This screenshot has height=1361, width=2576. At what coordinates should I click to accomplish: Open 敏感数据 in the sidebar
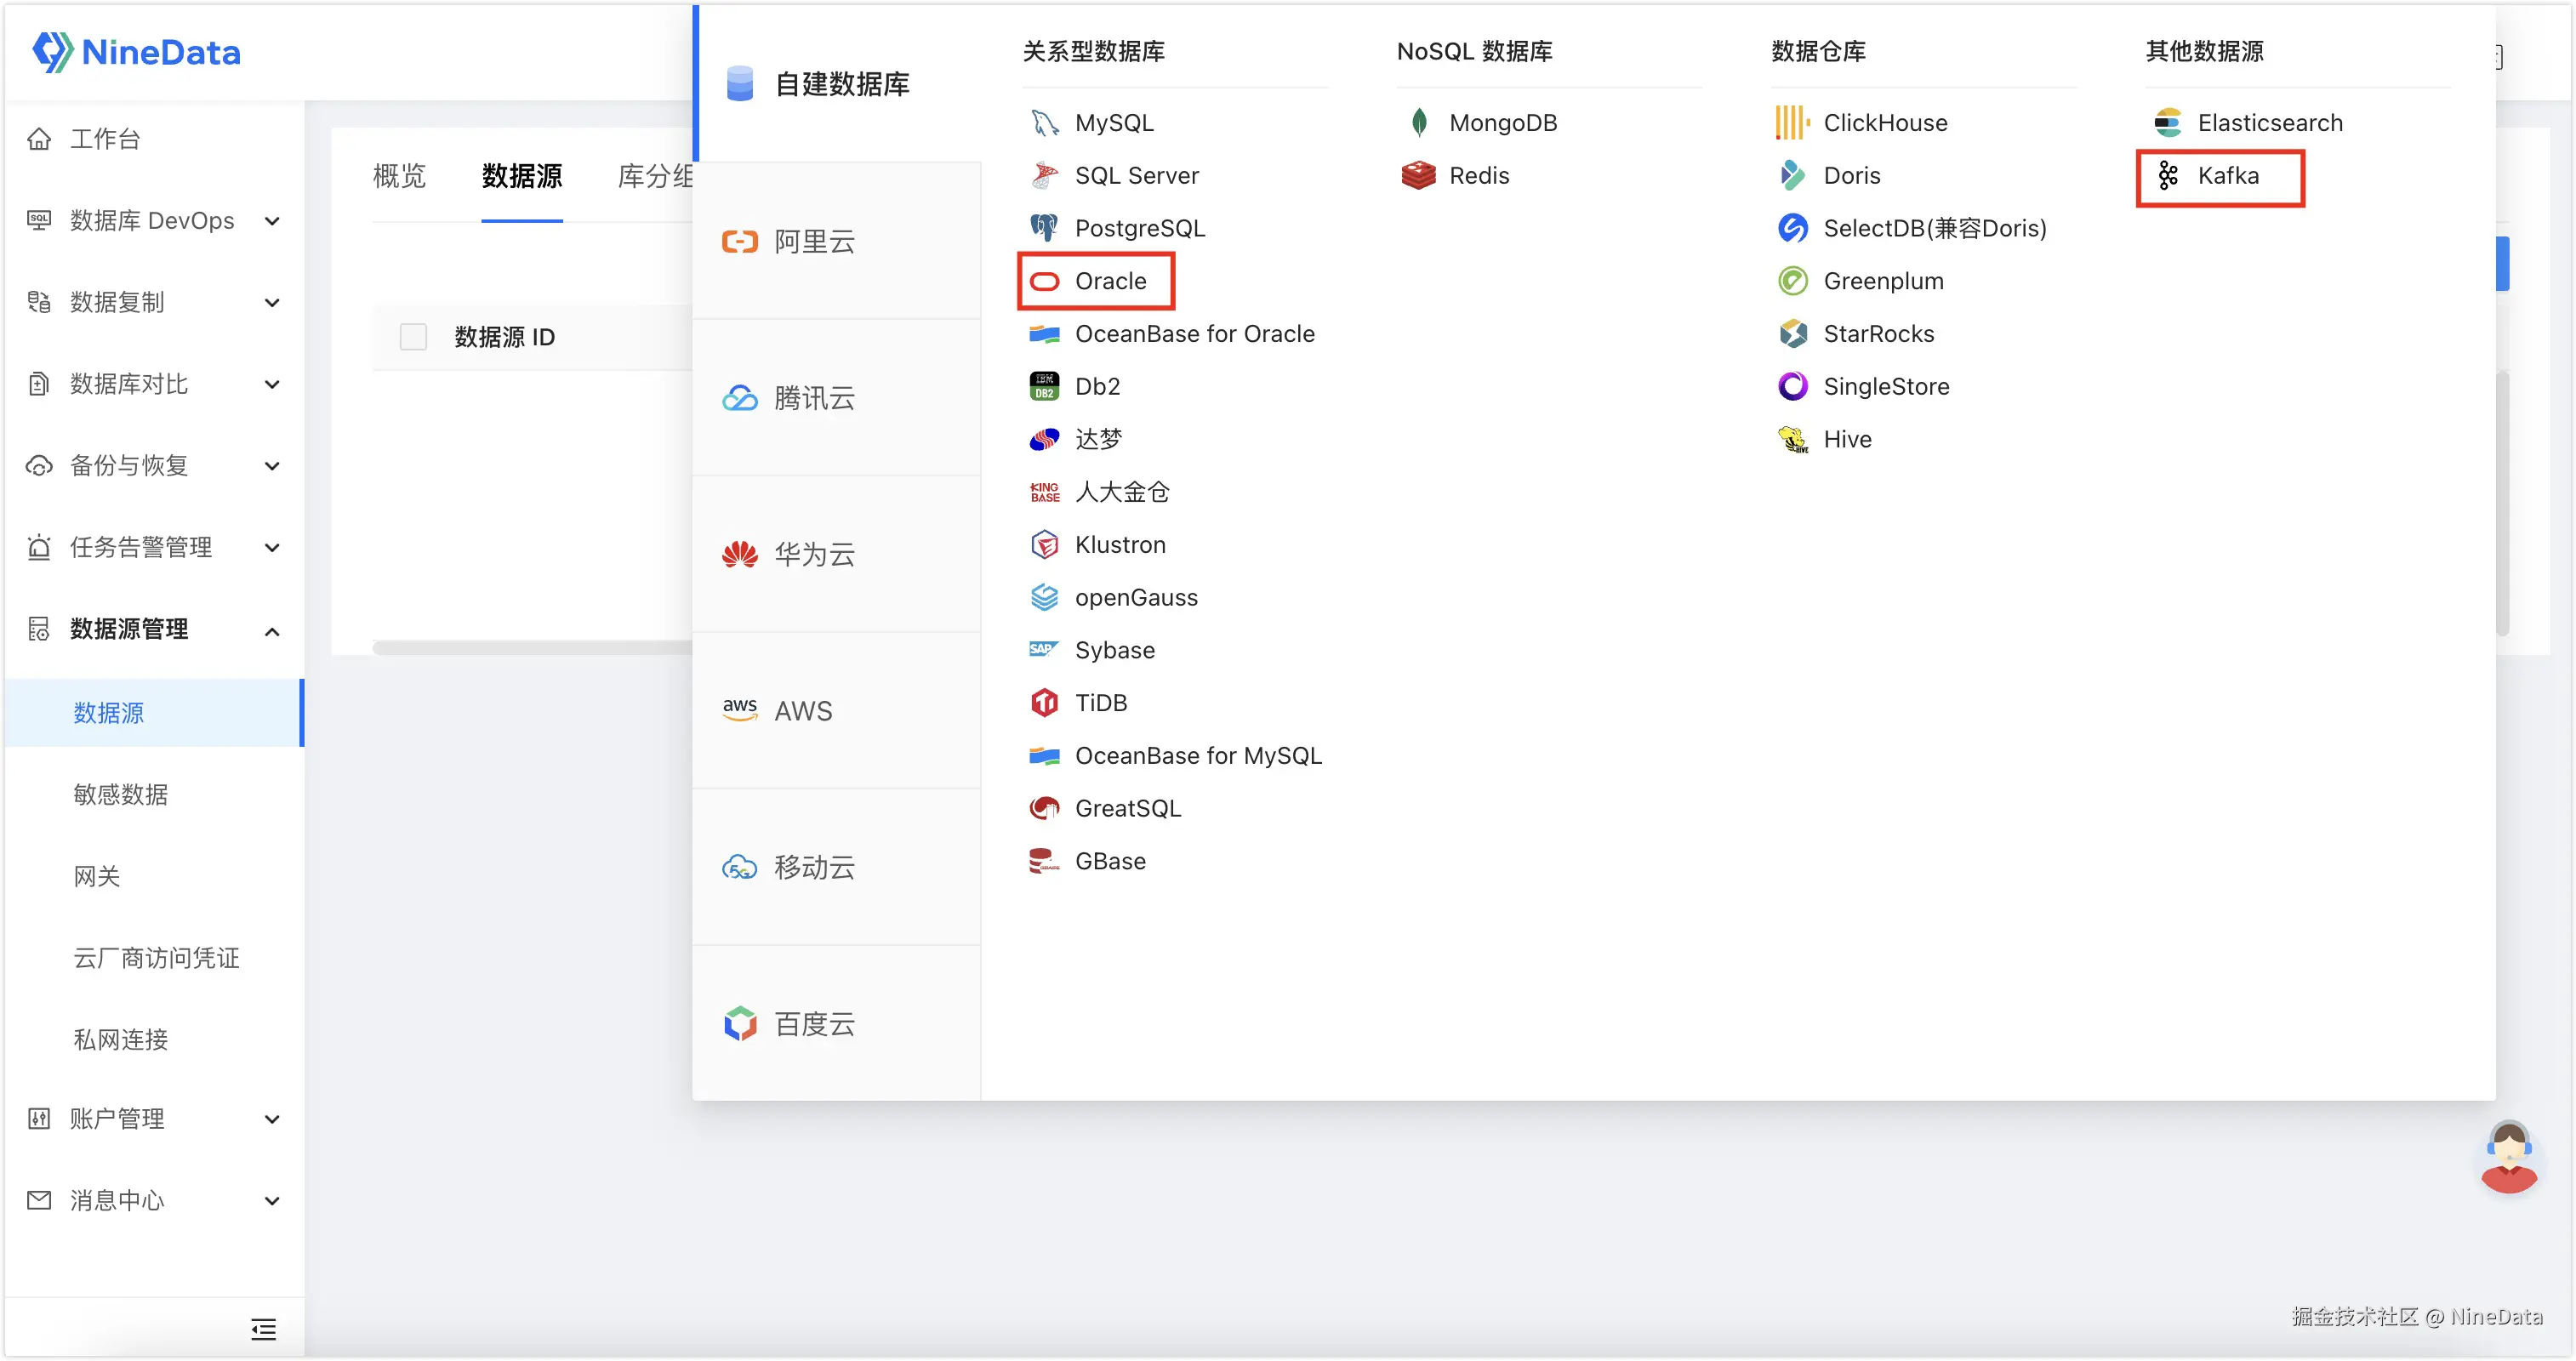pyautogui.click(x=120, y=794)
